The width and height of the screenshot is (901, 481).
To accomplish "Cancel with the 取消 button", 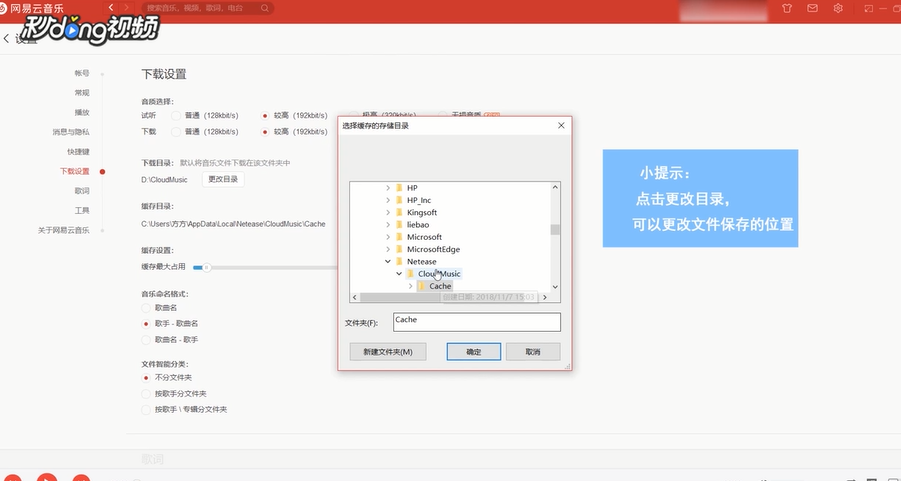I will coord(533,352).
